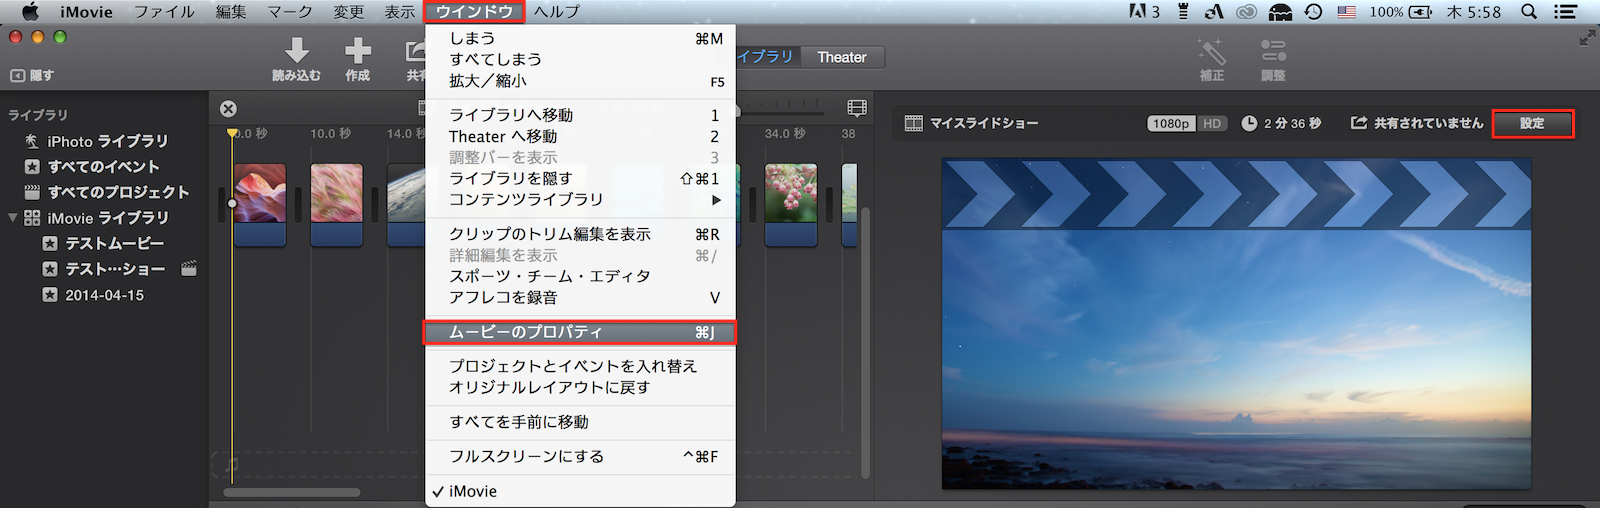Open the ヘルプ menu

(x=557, y=12)
